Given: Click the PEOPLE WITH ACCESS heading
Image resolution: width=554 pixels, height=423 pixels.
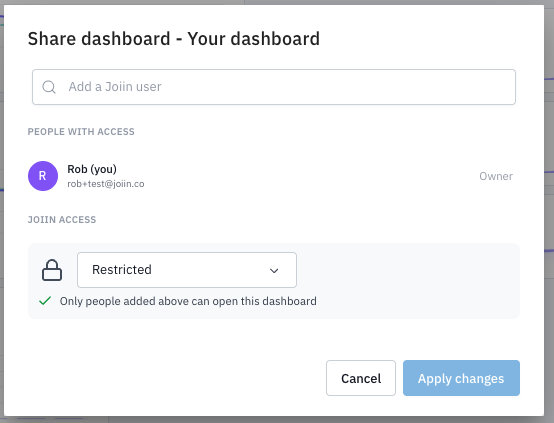Looking at the screenshot, I should [x=81, y=132].
